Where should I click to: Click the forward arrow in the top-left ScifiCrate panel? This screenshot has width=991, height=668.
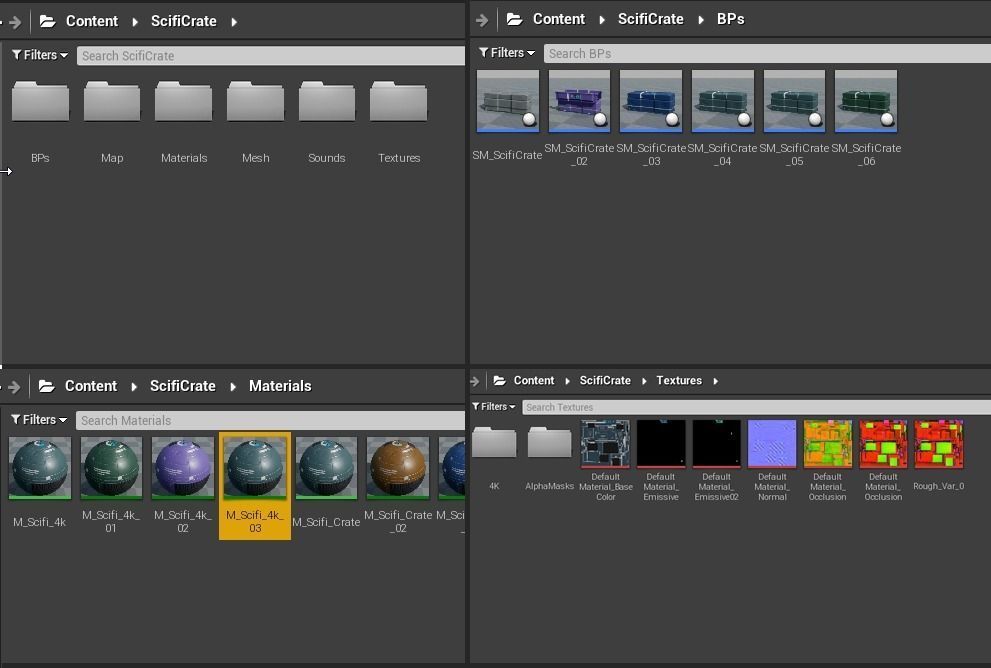click(15, 22)
